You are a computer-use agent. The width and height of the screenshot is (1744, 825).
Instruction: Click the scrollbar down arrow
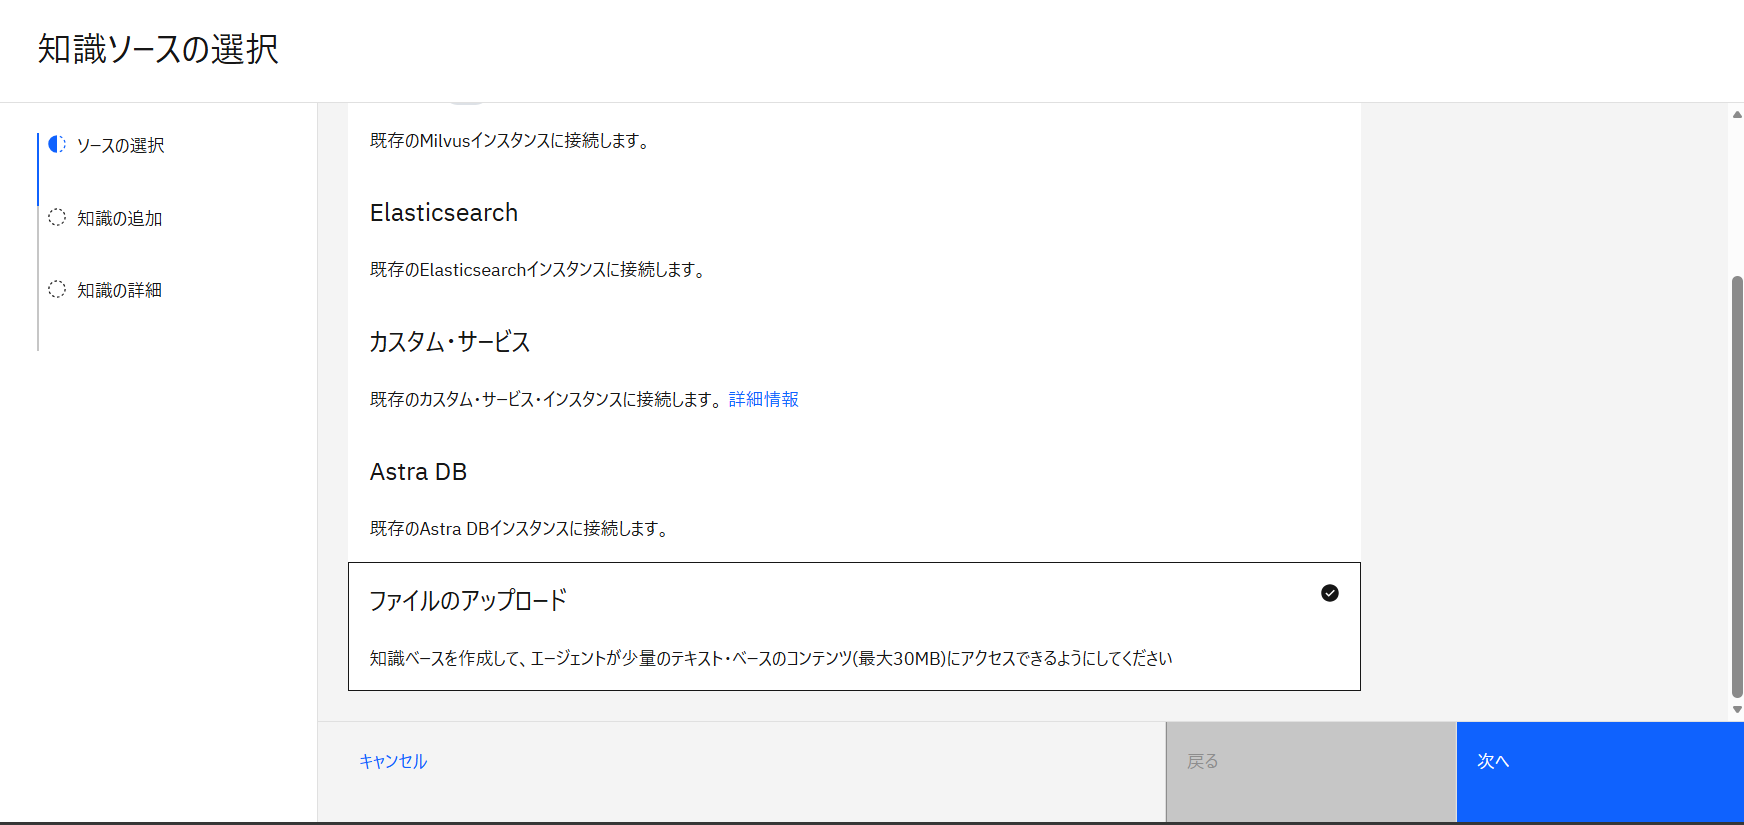pos(1737,709)
